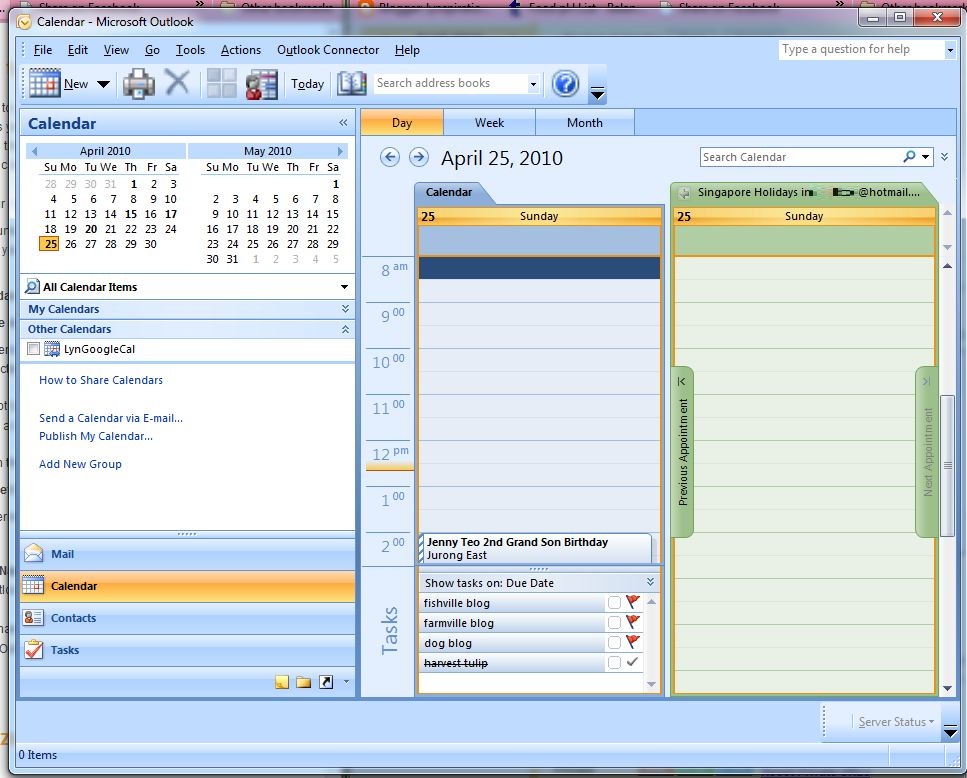The height and width of the screenshot is (778, 967).
Task: Expand the My Calendars section
Action: click(x=345, y=309)
